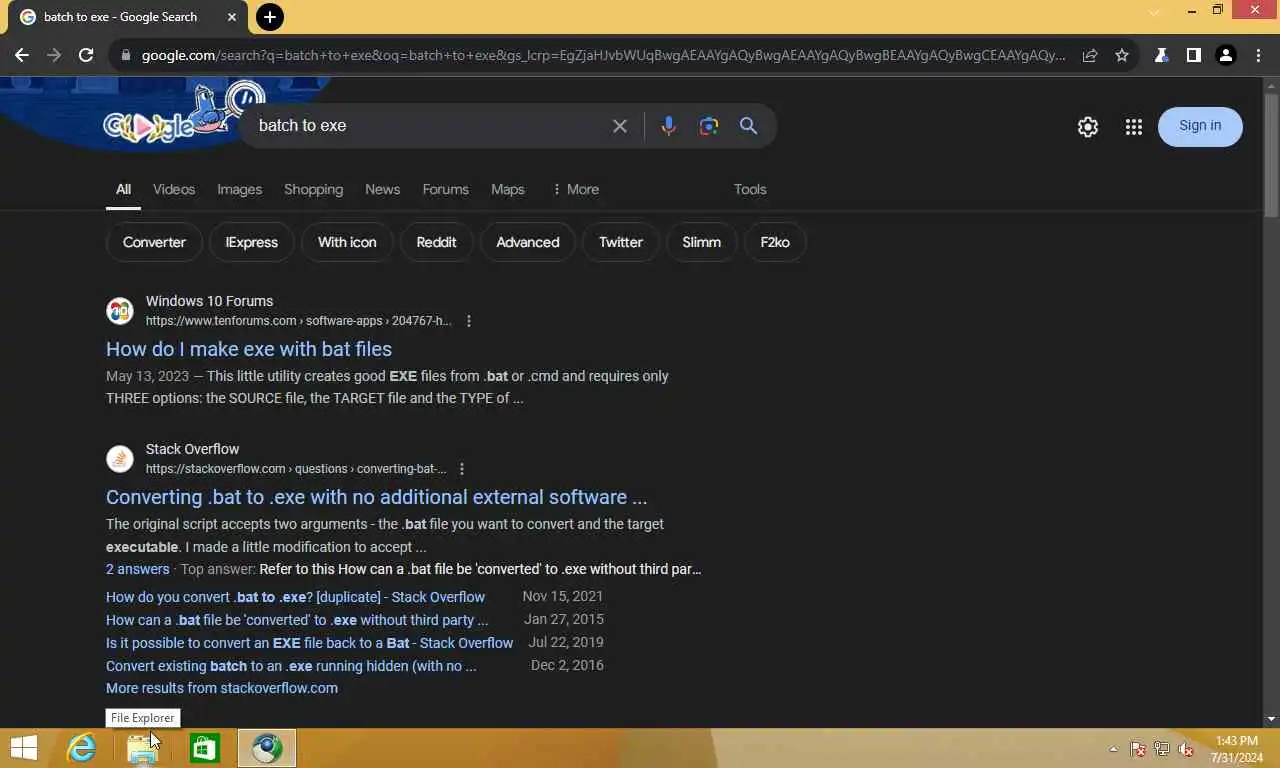This screenshot has height=768, width=1280.
Task: Open Windows Store taskbar icon
Action: (204, 748)
